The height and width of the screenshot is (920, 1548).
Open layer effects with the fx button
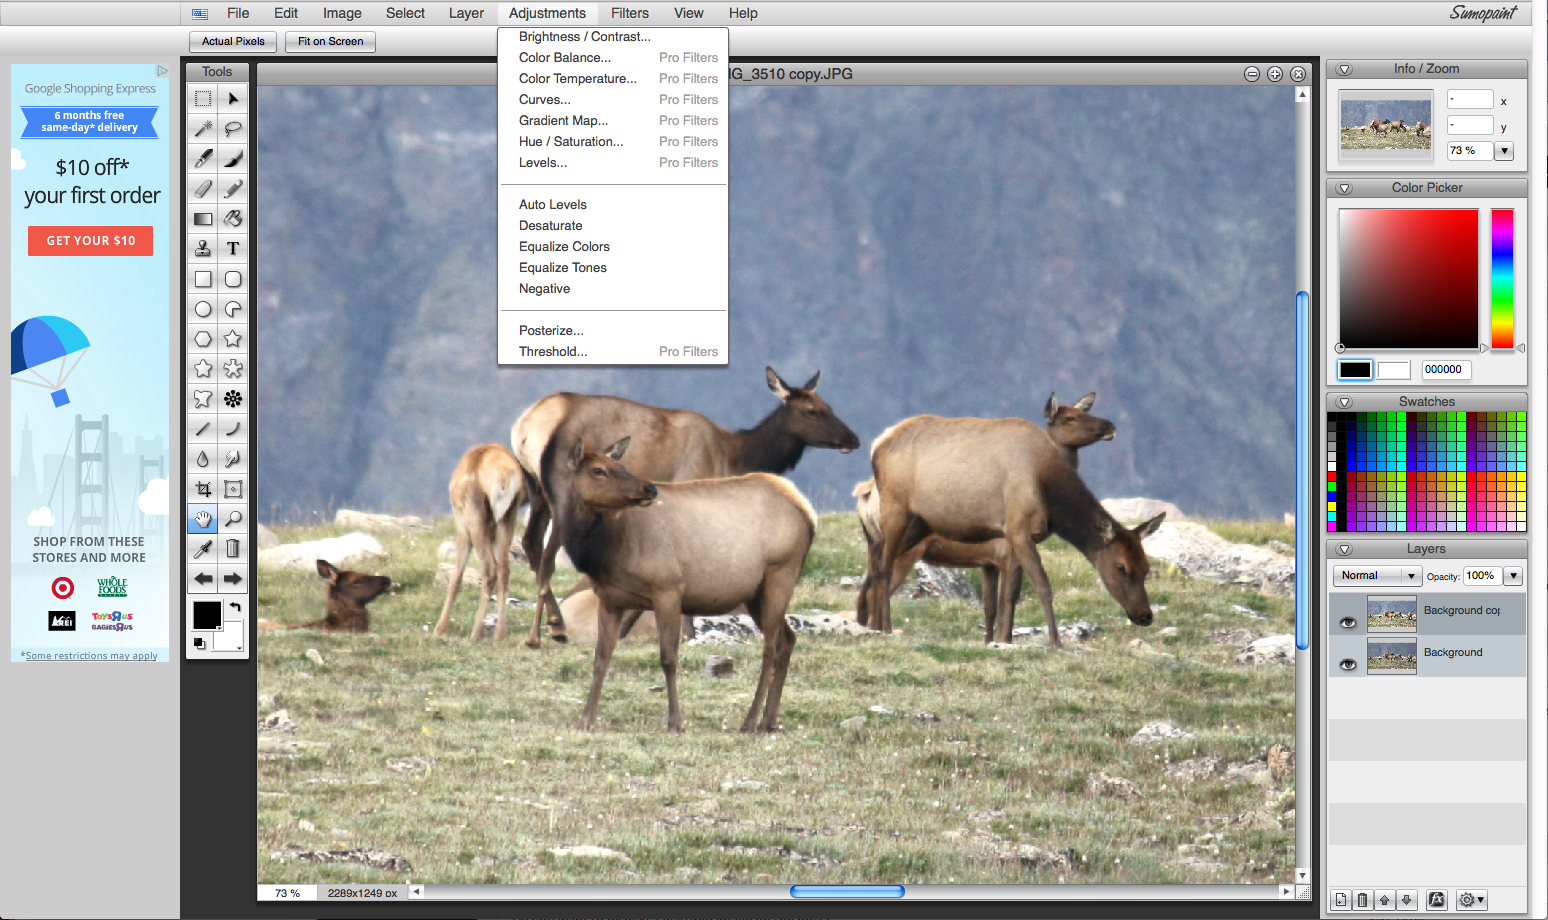1435,900
